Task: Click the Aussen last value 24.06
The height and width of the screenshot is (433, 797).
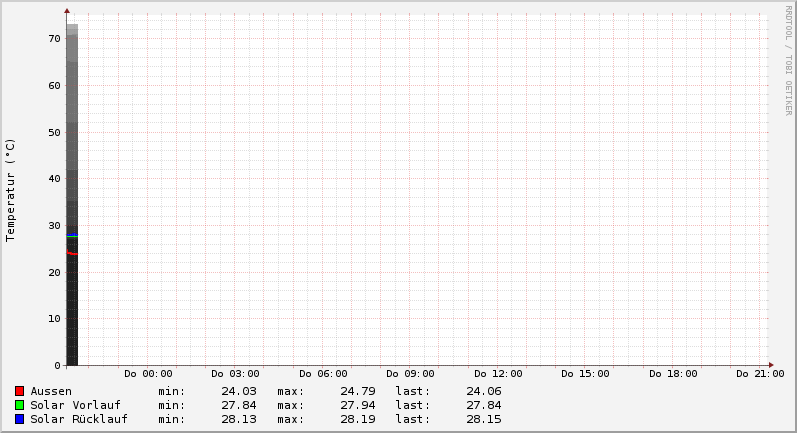Action: point(483,391)
